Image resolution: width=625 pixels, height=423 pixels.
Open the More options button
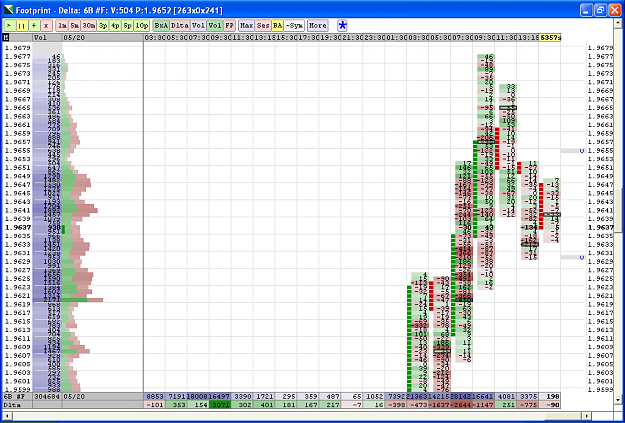(x=317, y=26)
